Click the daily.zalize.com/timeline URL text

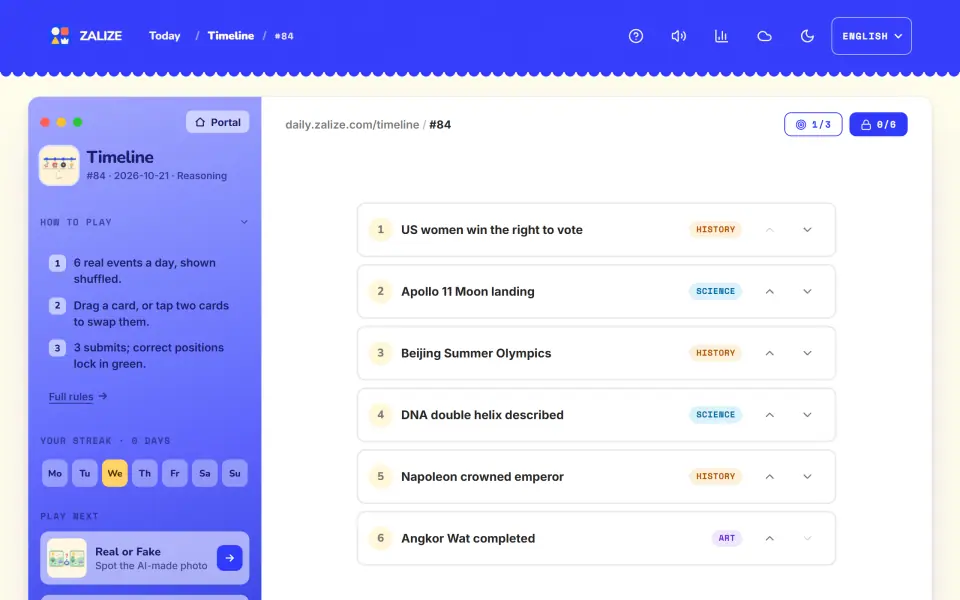[352, 124]
